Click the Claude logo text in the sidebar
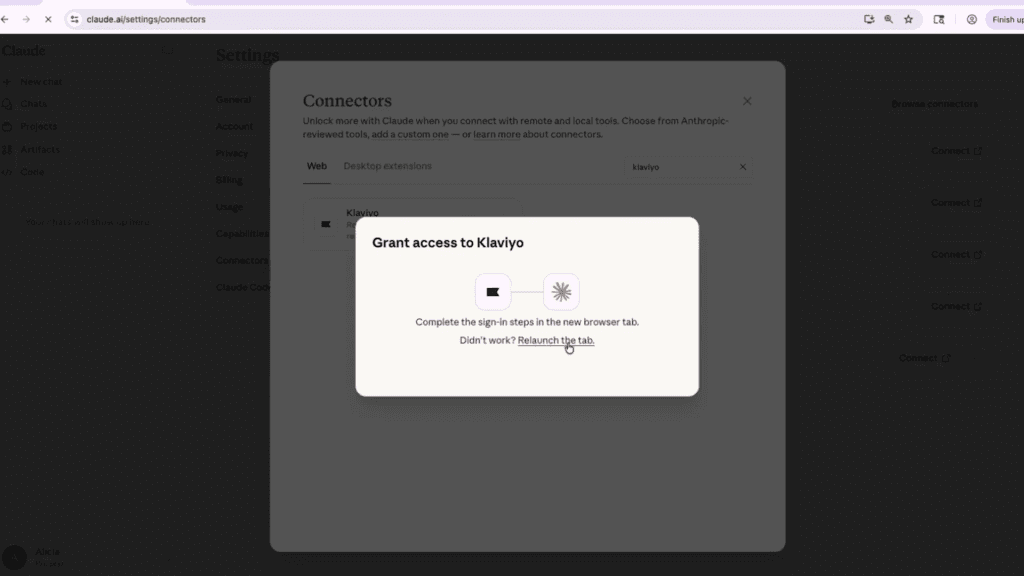Viewport: 1024px width, 576px height. 24,51
